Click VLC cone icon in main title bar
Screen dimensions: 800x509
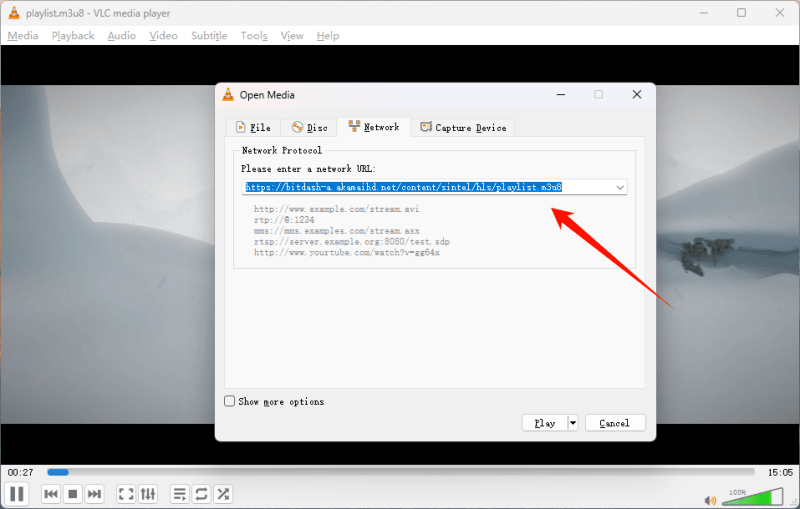[x=14, y=13]
